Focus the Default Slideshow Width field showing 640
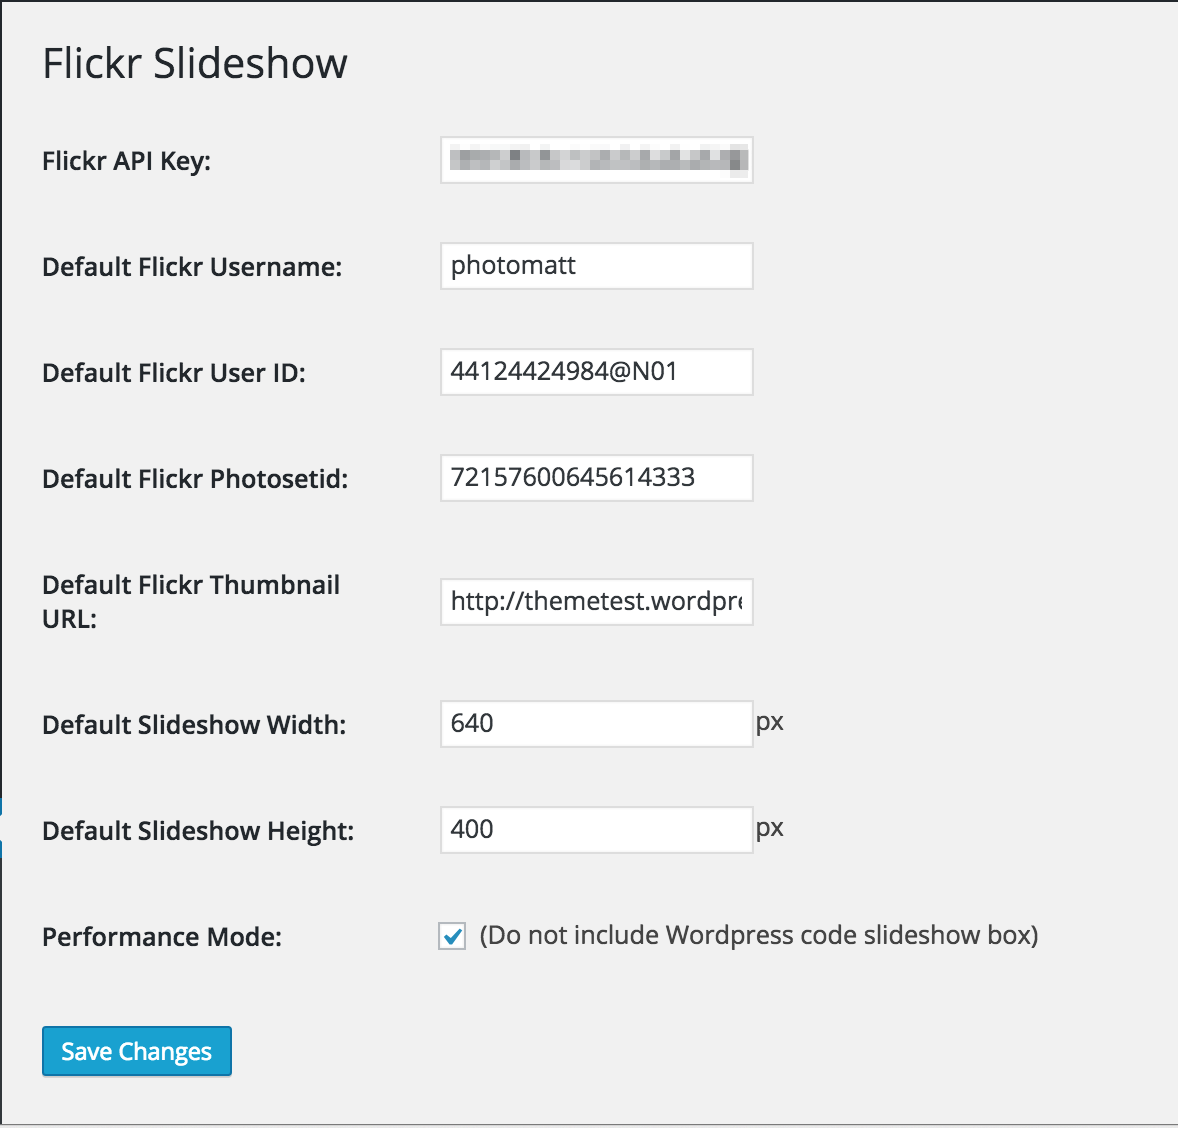This screenshot has height=1128, width=1178. coord(597,724)
